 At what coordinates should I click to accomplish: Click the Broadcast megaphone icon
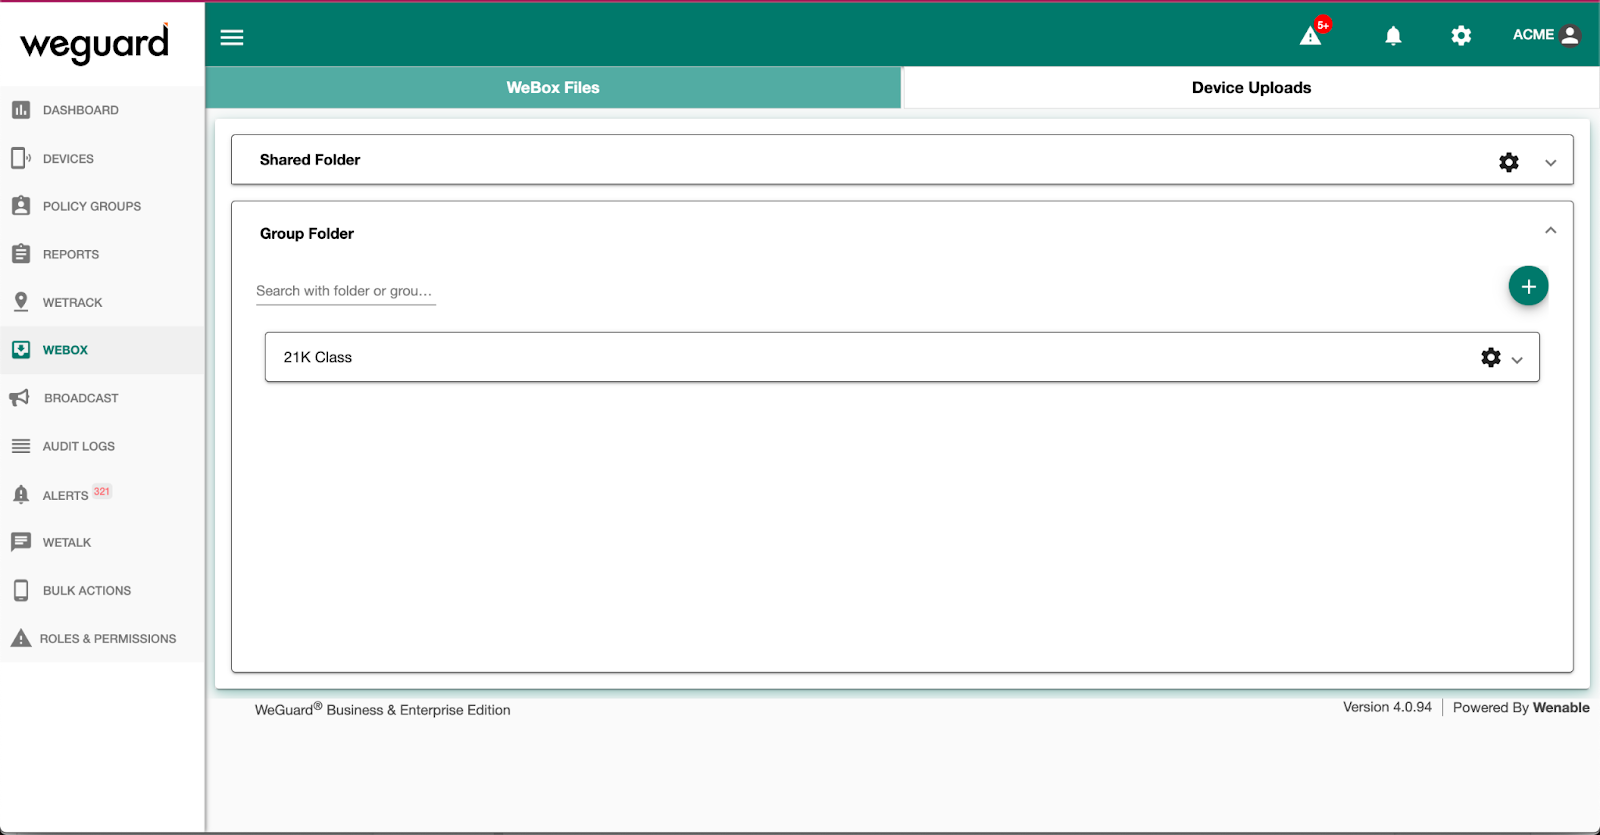click(x=20, y=398)
